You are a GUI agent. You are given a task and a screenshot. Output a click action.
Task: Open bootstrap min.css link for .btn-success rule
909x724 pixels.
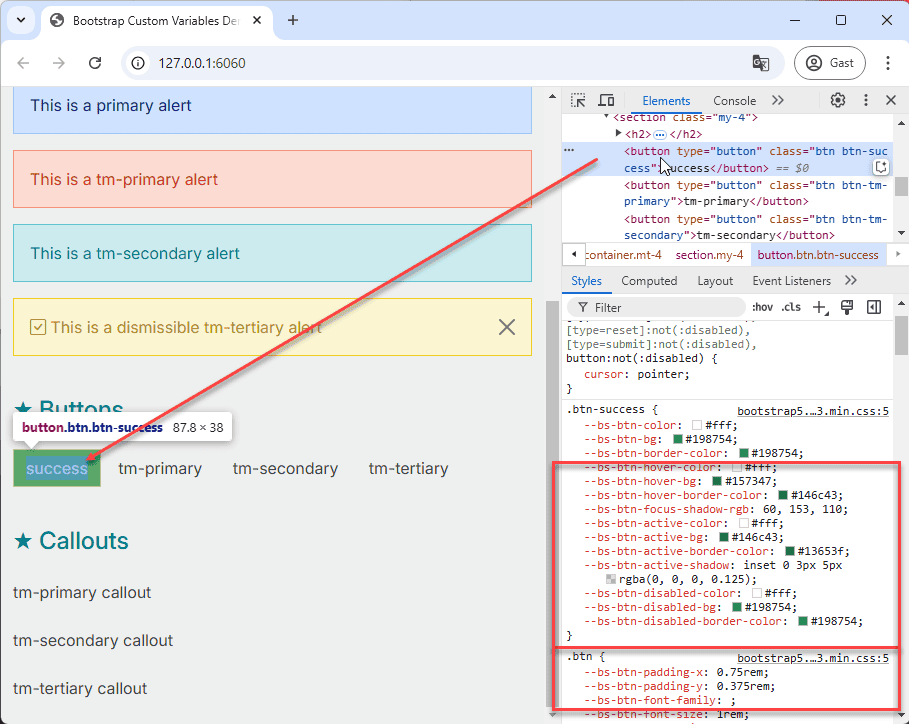pos(813,411)
